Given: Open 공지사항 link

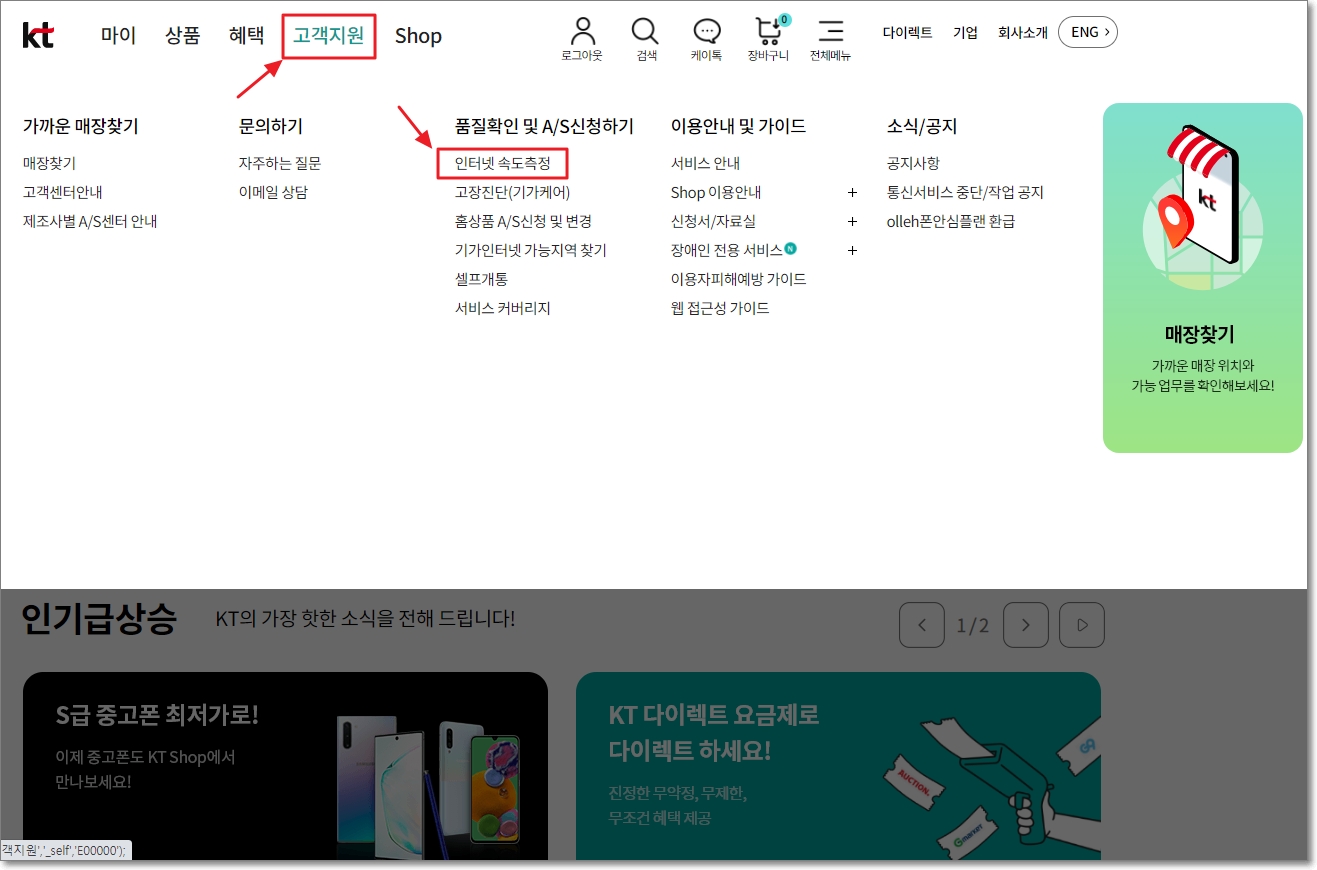Looking at the screenshot, I should point(913,163).
